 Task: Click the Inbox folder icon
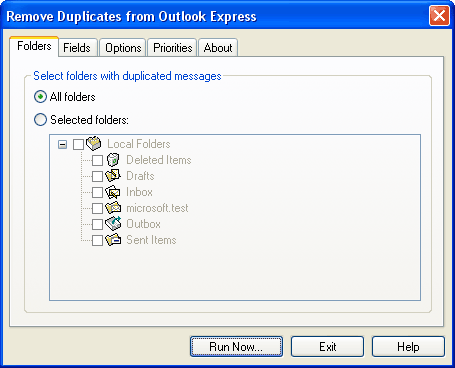point(113,192)
